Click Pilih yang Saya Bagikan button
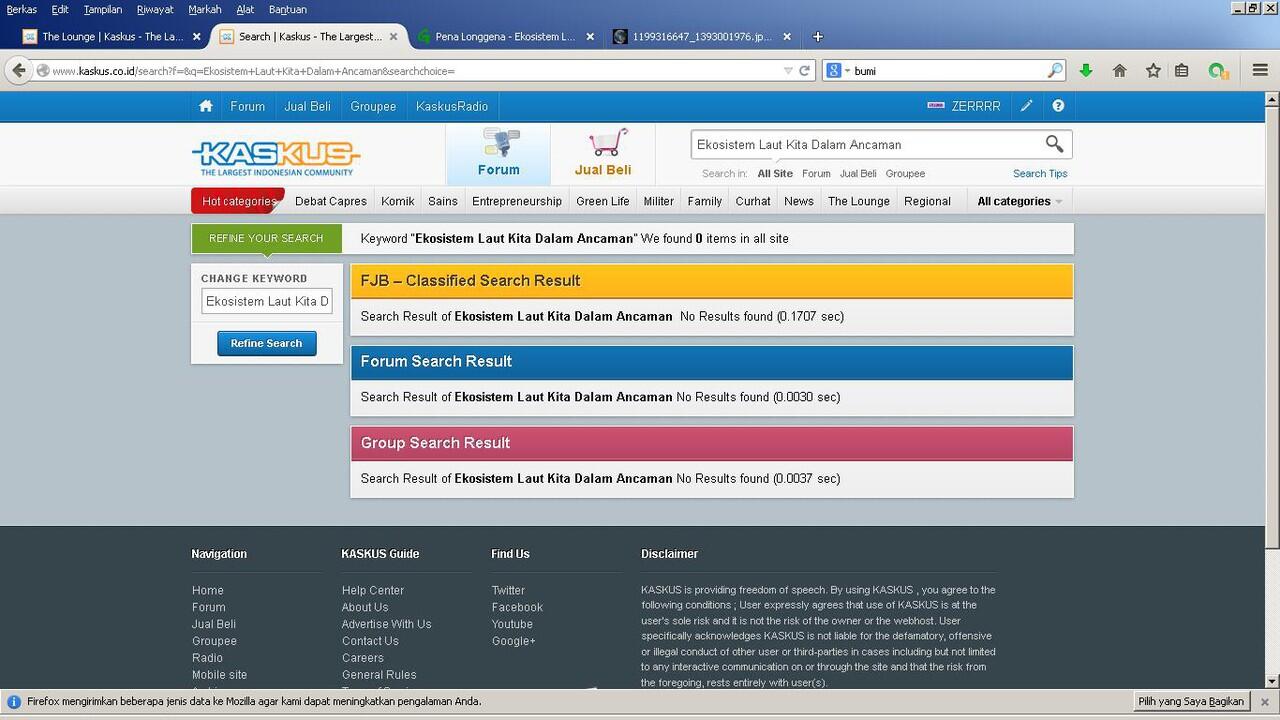Screen dimensions: 1280x720 tap(1191, 702)
